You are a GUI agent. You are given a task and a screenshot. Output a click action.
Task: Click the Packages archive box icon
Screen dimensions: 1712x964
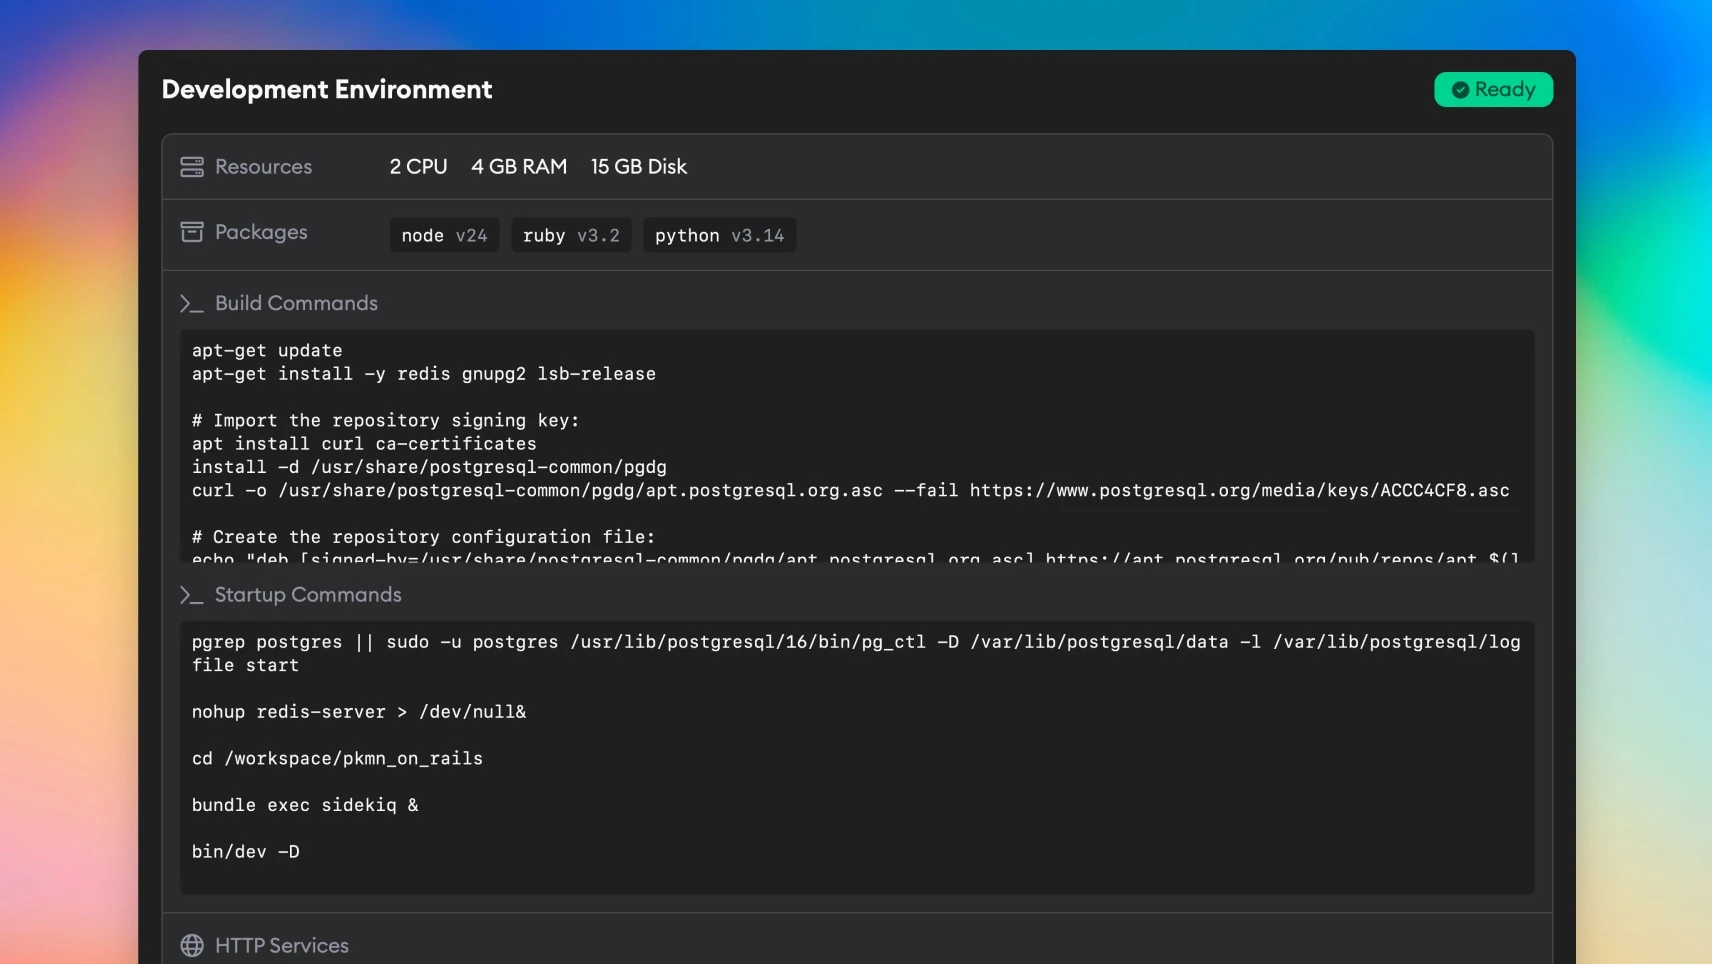(192, 231)
